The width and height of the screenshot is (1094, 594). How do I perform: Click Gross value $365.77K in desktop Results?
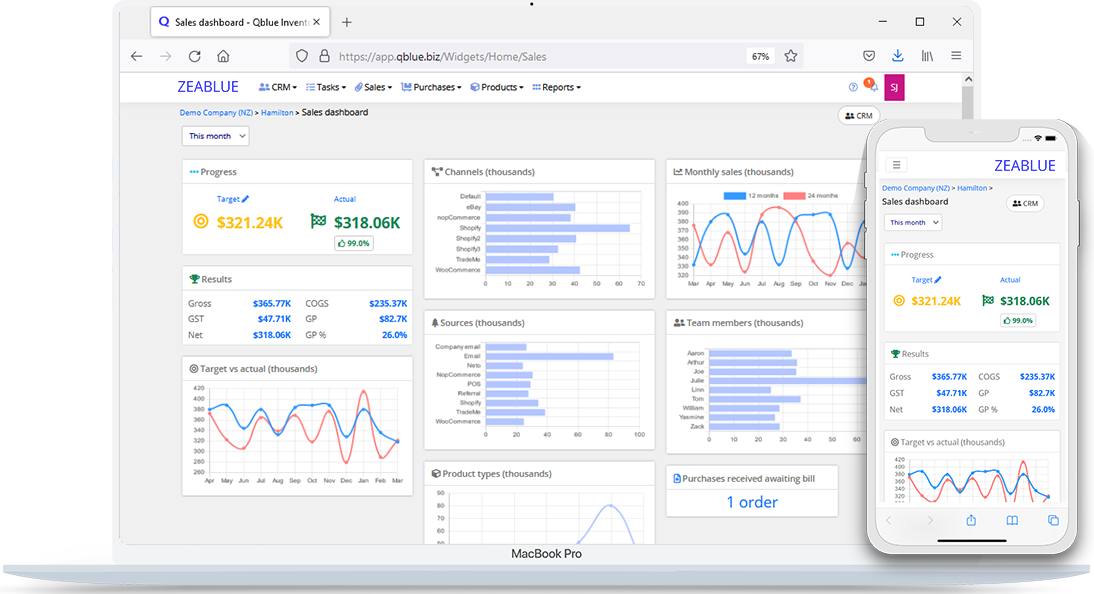[271, 304]
